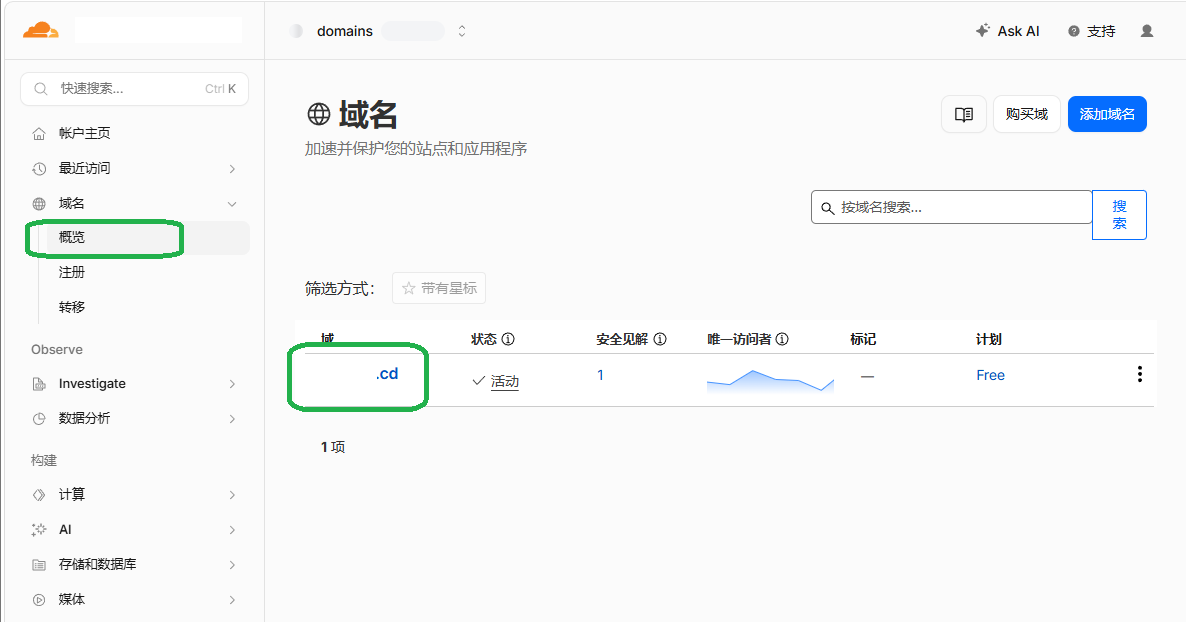The height and width of the screenshot is (622, 1186).
Task: Open the three-dot row actions menu
Action: click(x=1139, y=375)
